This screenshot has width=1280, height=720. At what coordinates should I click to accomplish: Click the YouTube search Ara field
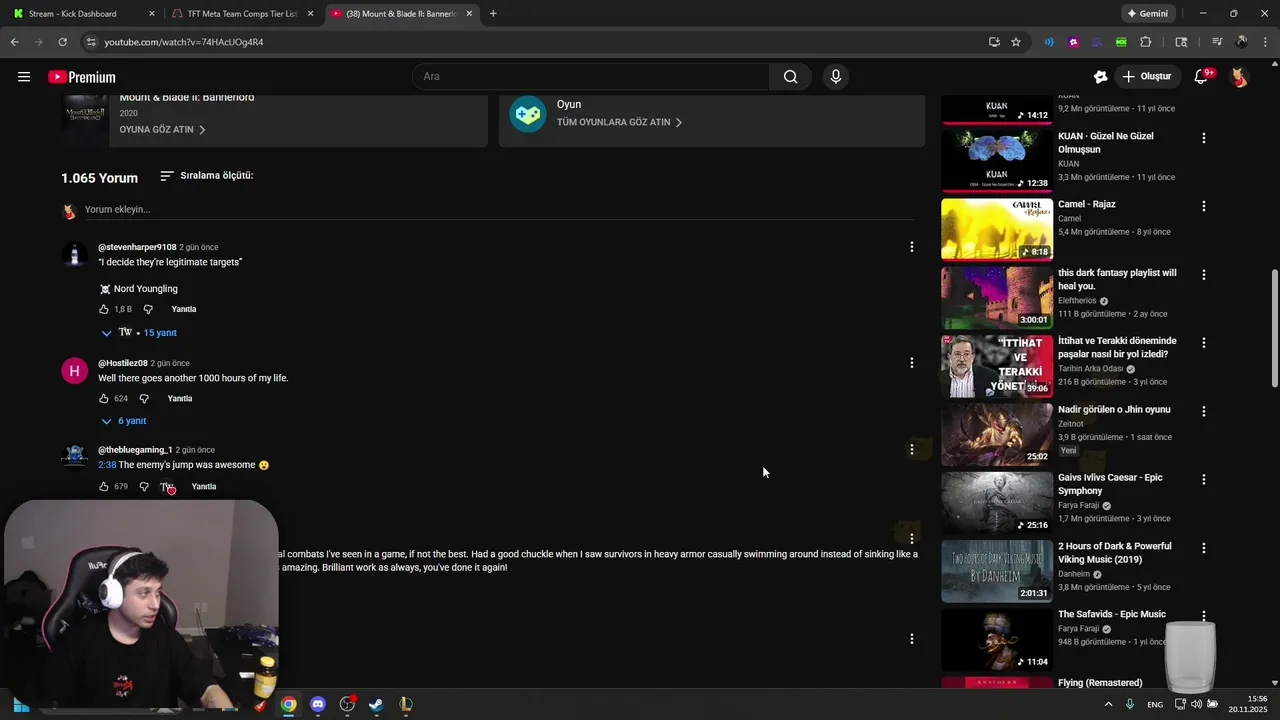click(590, 77)
